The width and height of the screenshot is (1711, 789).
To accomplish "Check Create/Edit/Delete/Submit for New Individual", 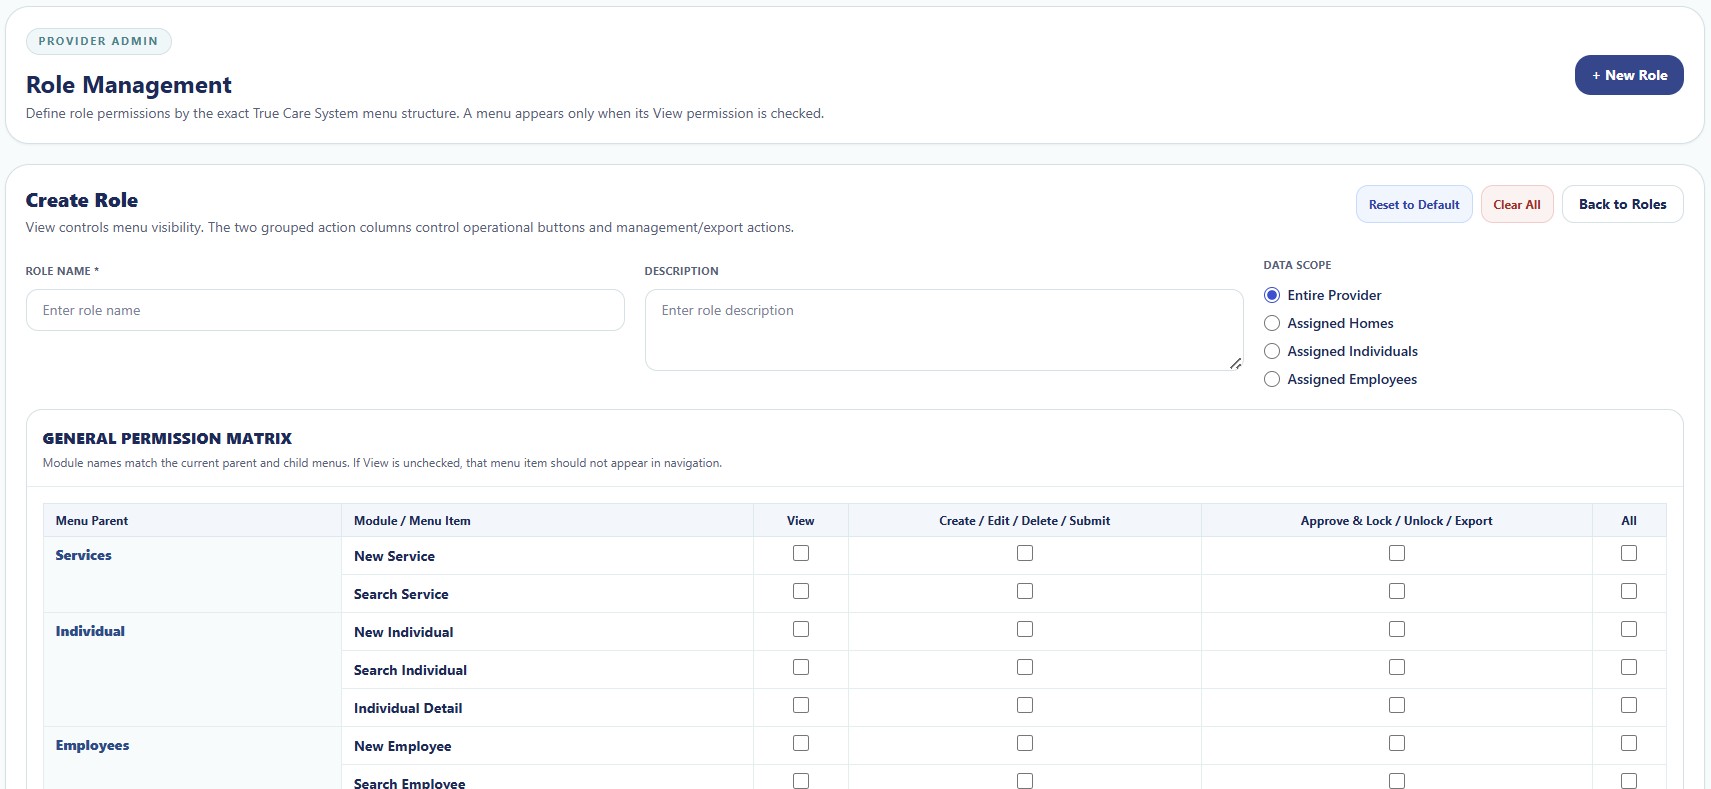I will click(x=1025, y=629).
